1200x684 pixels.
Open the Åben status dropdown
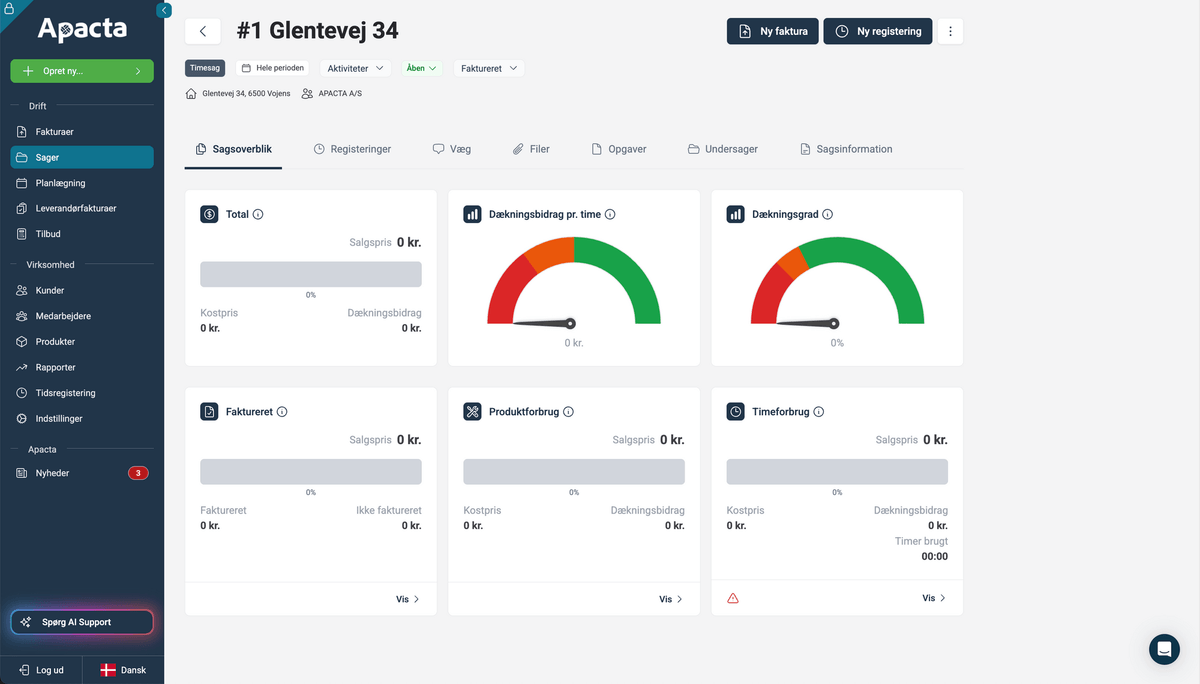point(421,68)
